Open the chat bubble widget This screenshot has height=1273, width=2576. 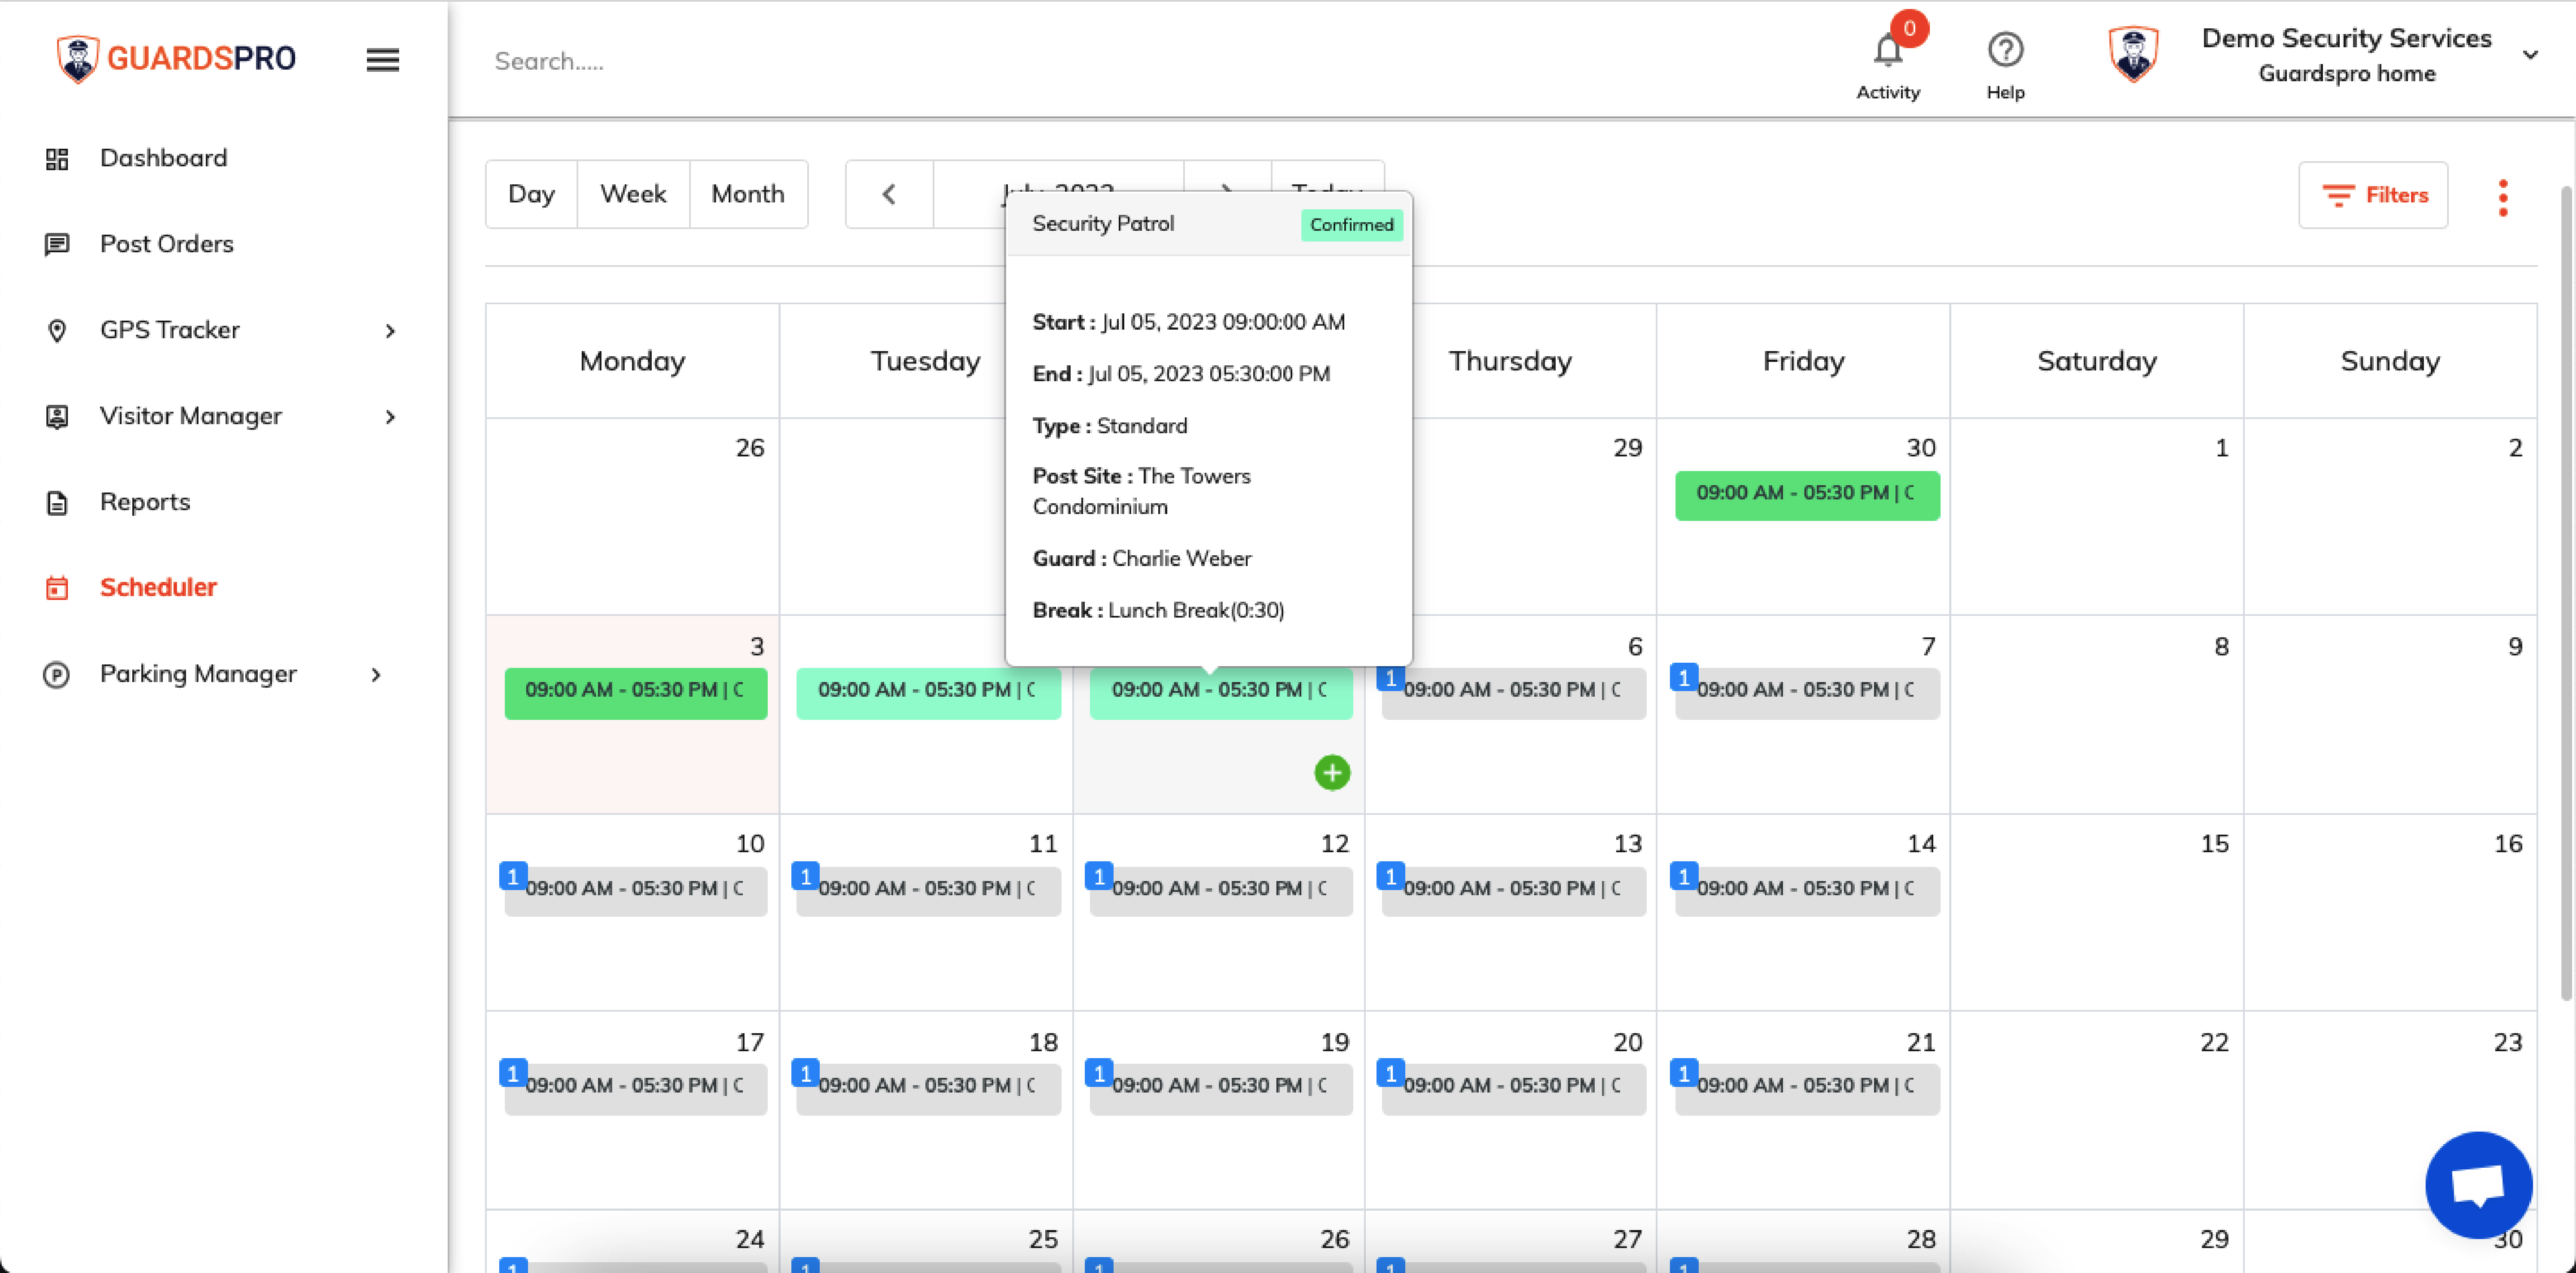[x=2478, y=1185]
